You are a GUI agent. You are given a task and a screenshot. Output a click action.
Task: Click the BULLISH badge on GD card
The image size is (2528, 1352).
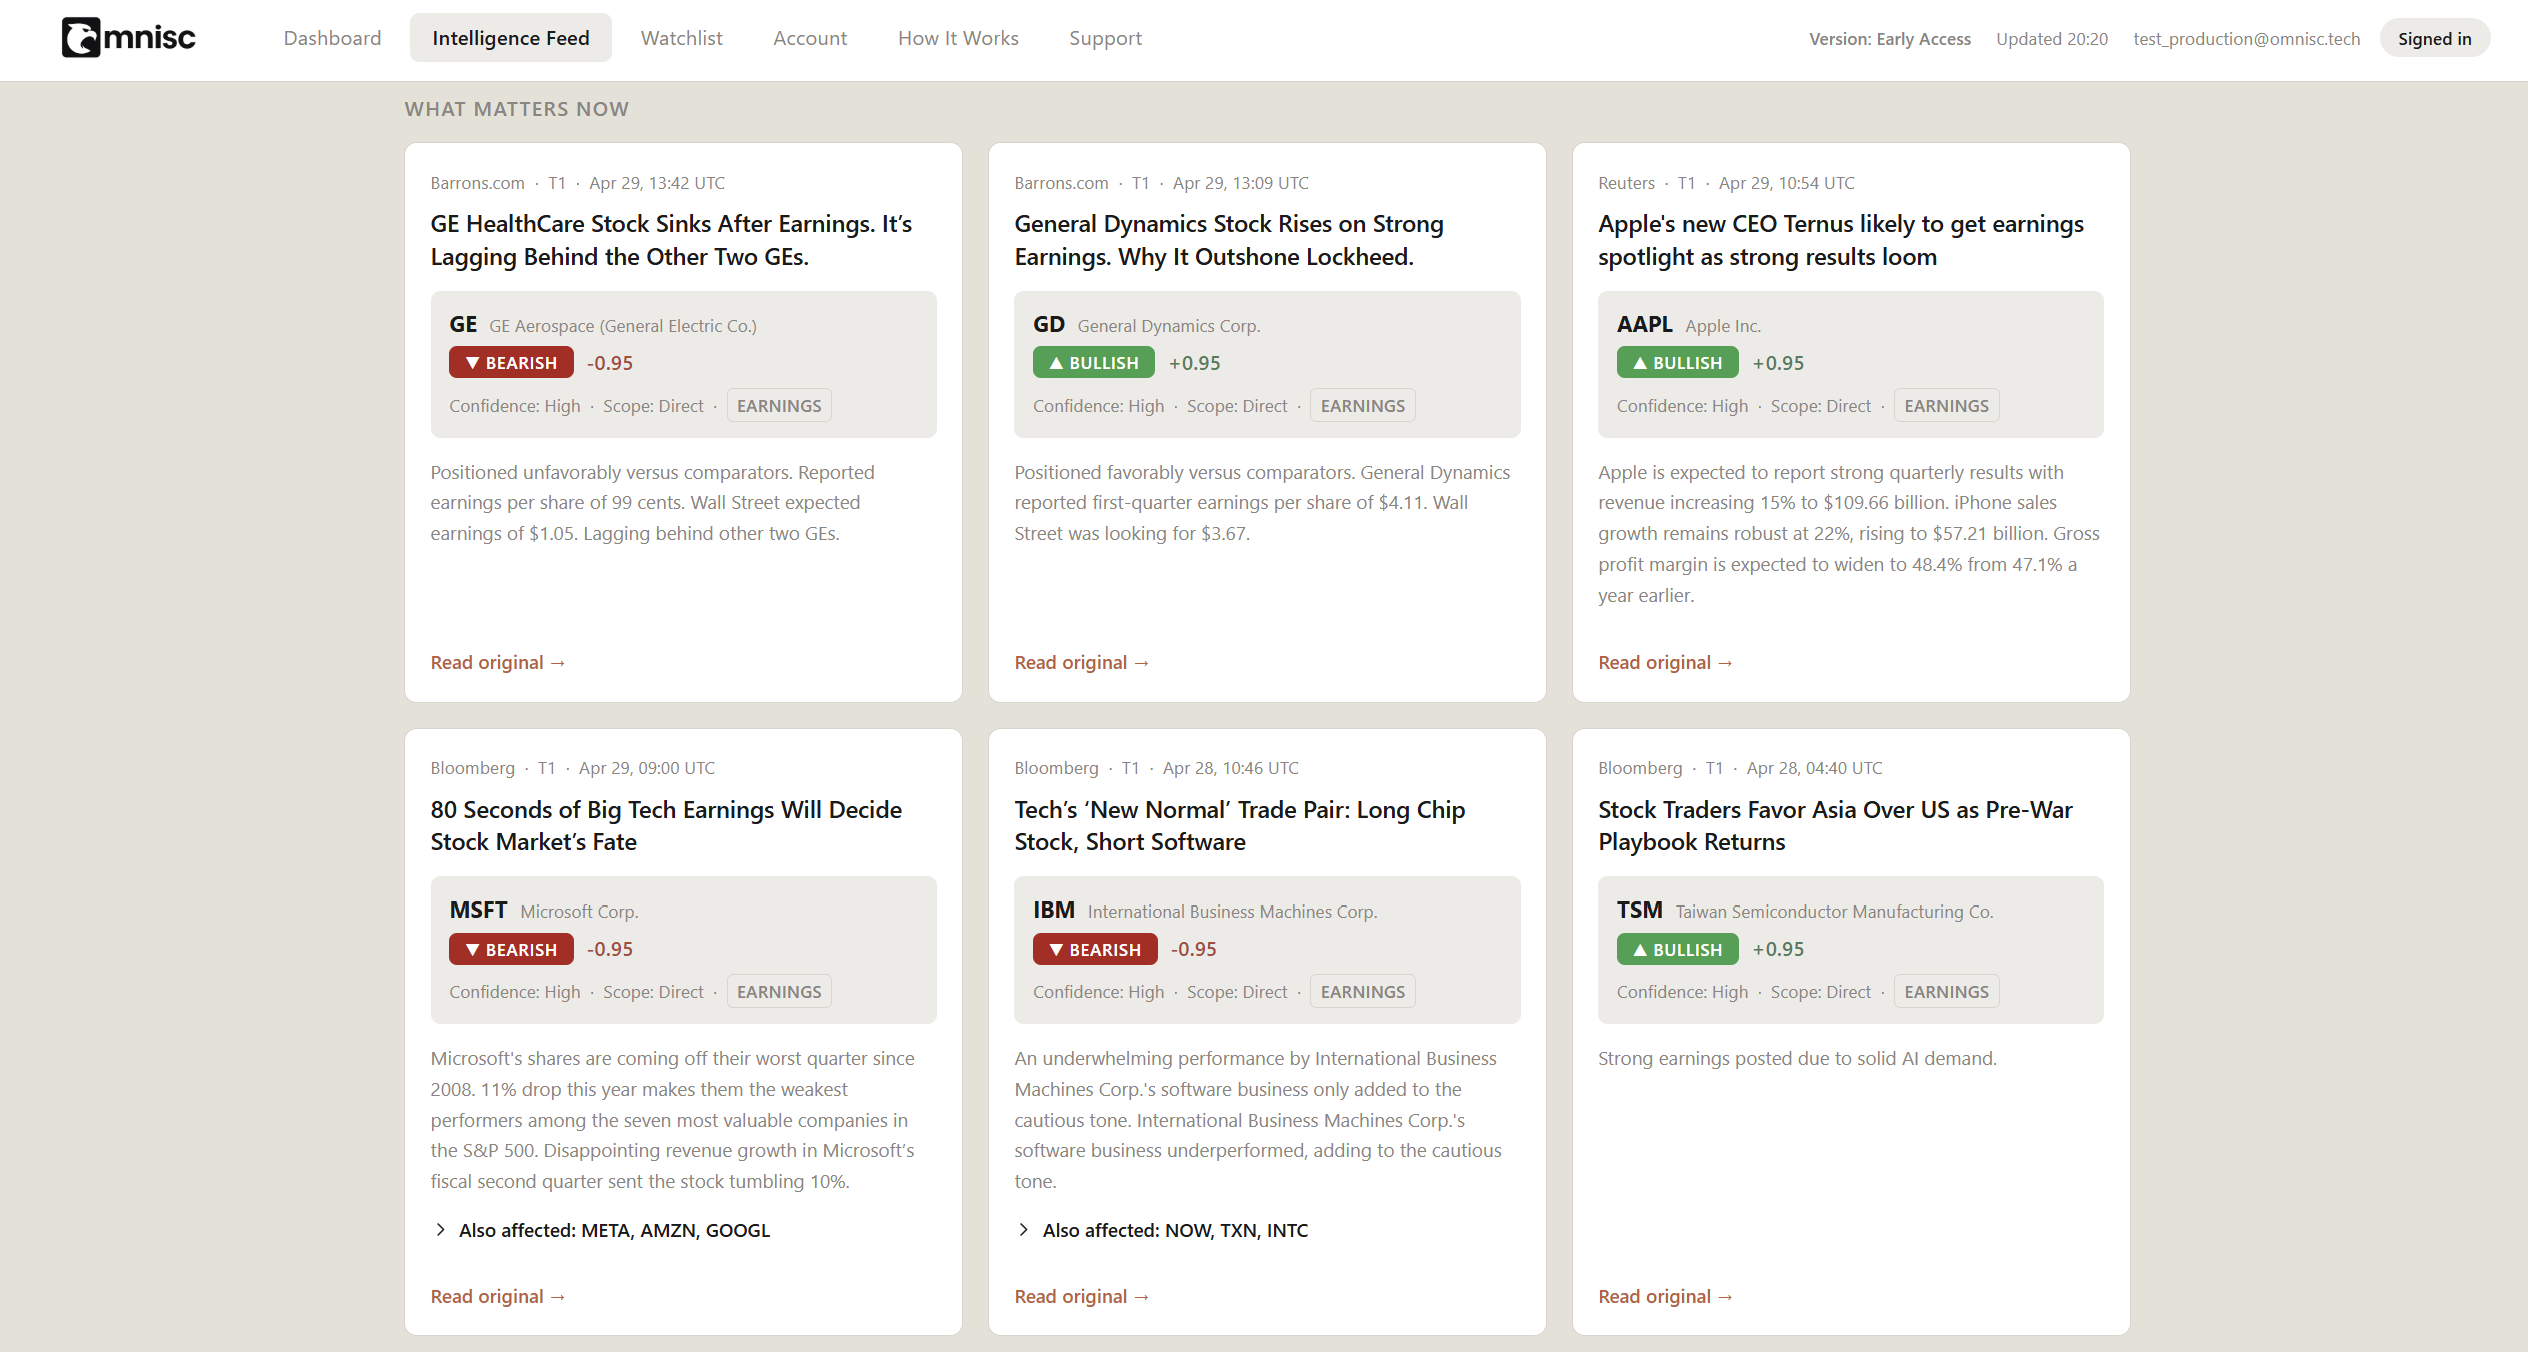(1093, 363)
